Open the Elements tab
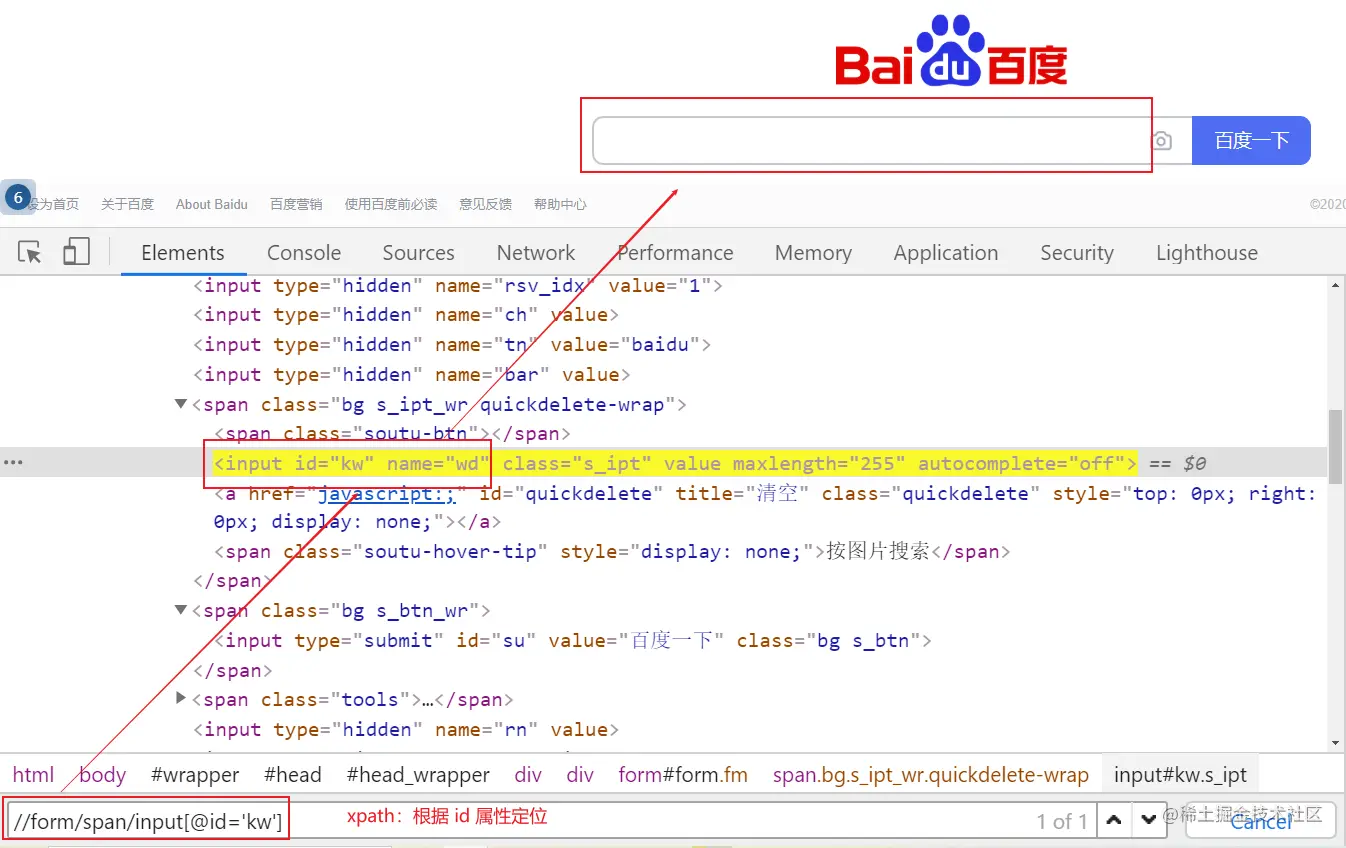Screen dimensions: 1346x848 pos(183,253)
